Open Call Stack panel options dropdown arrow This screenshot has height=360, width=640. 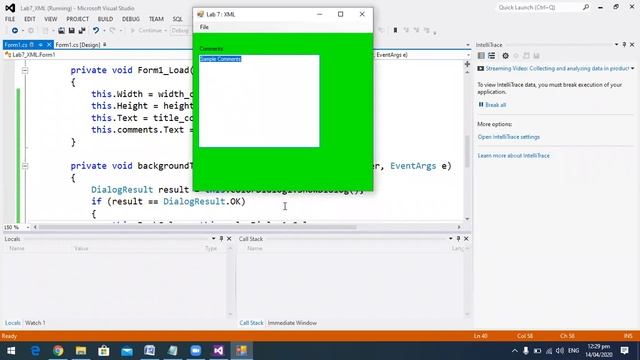[451, 239]
